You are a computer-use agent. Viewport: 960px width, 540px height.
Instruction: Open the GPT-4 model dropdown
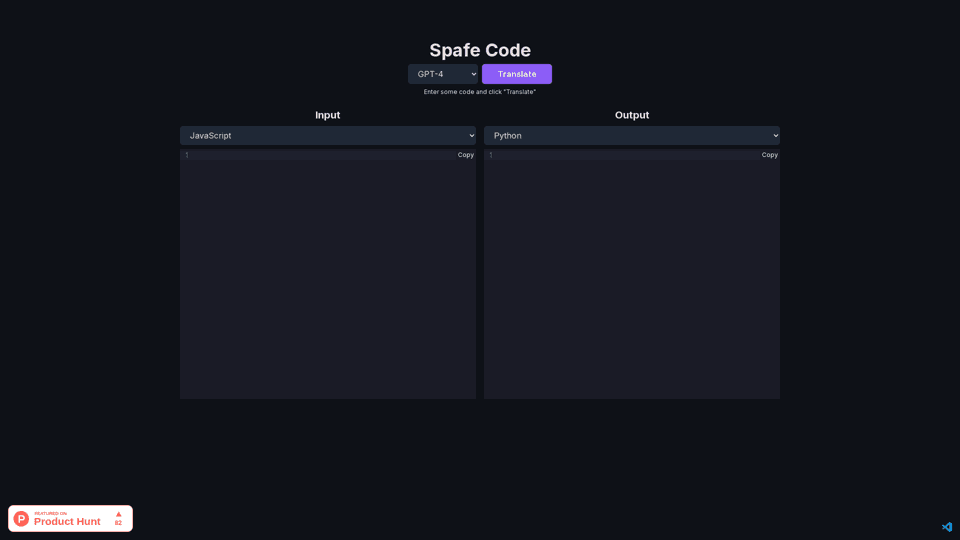tap(443, 74)
